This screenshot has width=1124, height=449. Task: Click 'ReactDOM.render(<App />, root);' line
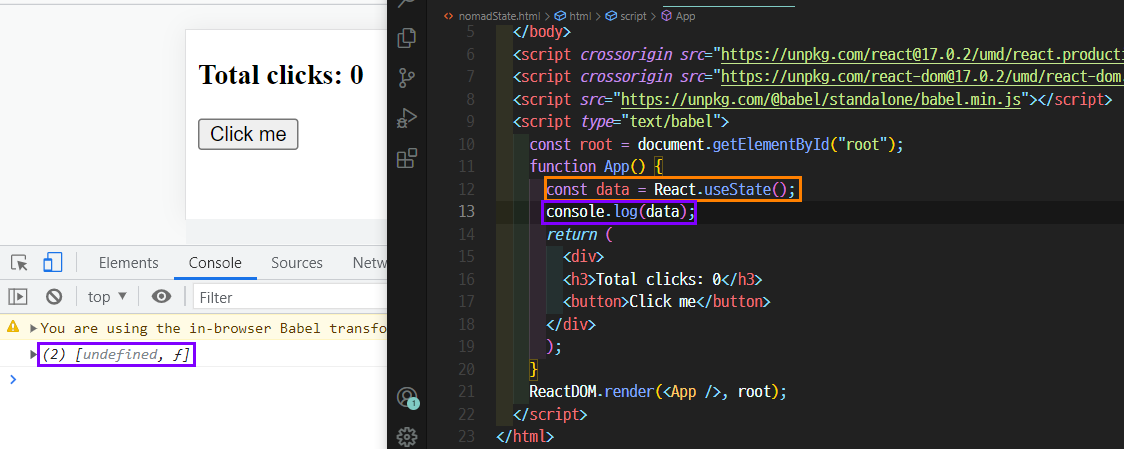pos(658,392)
